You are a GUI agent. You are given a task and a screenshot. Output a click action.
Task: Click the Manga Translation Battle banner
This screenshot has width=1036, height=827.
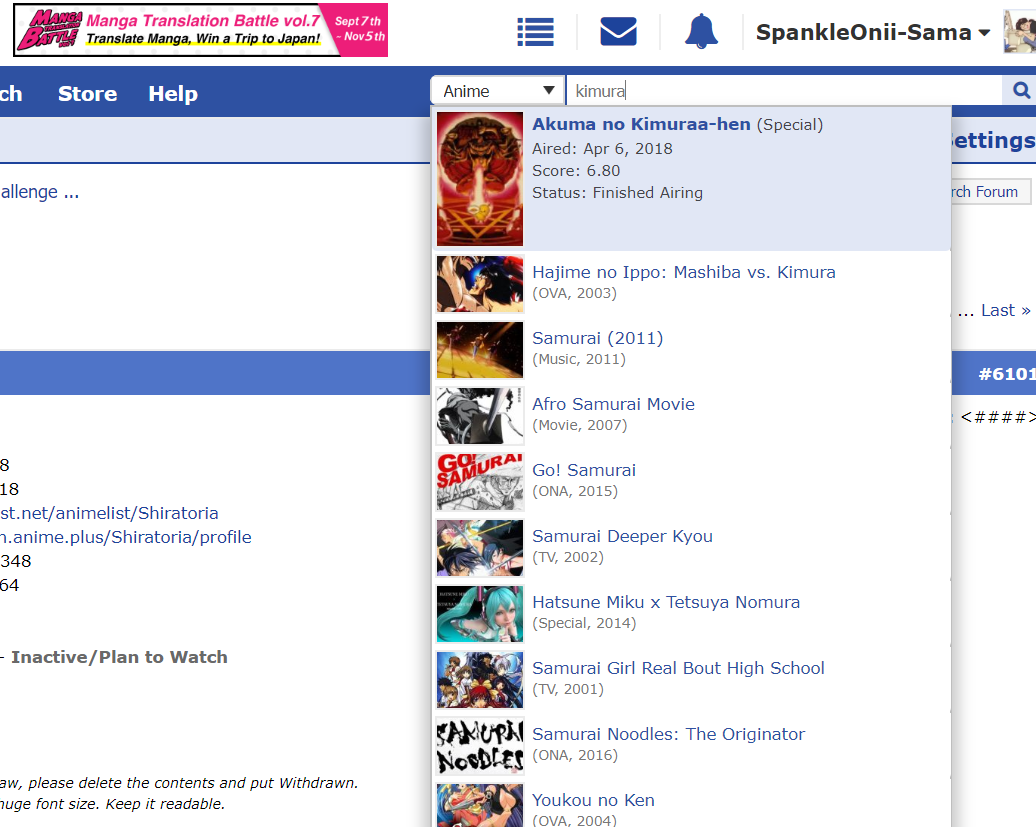200,30
